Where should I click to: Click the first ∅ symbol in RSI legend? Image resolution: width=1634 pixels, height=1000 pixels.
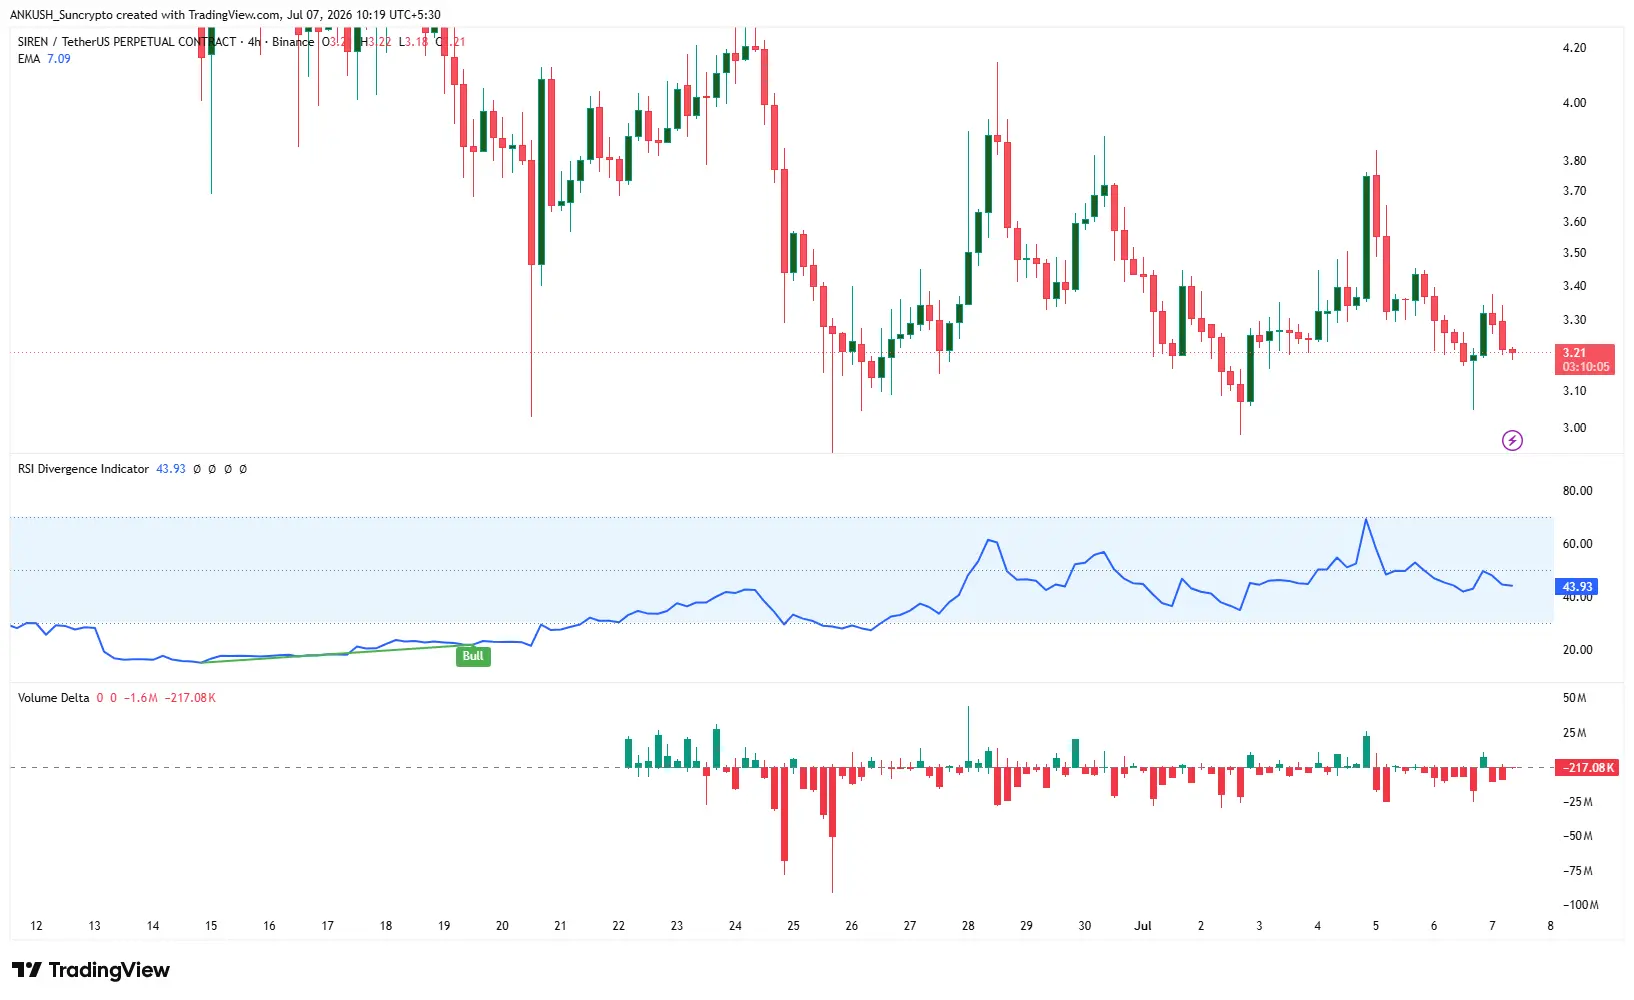click(197, 469)
